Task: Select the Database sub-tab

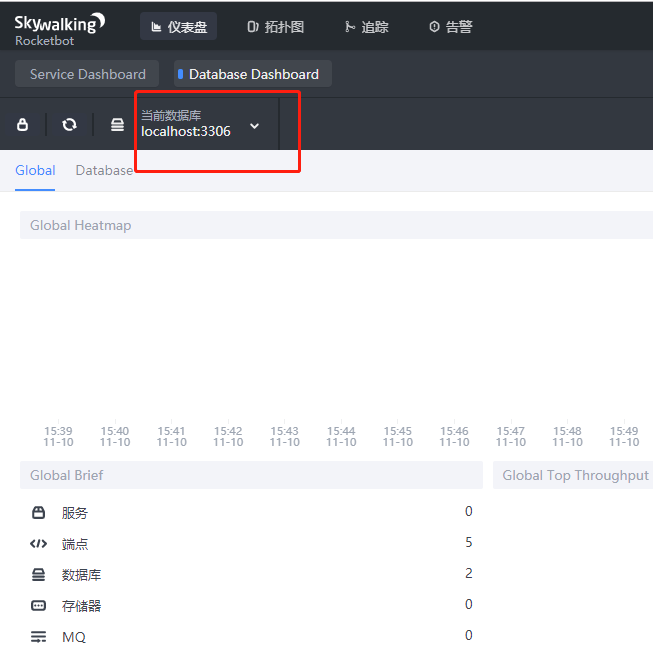Action: (104, 170)
